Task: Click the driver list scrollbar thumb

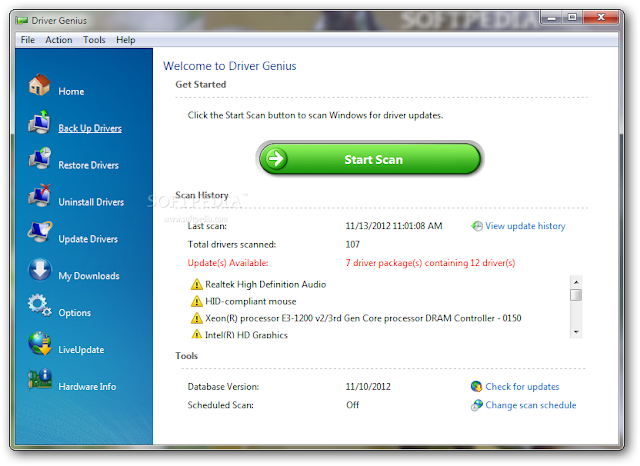Action: coord(576,295)
